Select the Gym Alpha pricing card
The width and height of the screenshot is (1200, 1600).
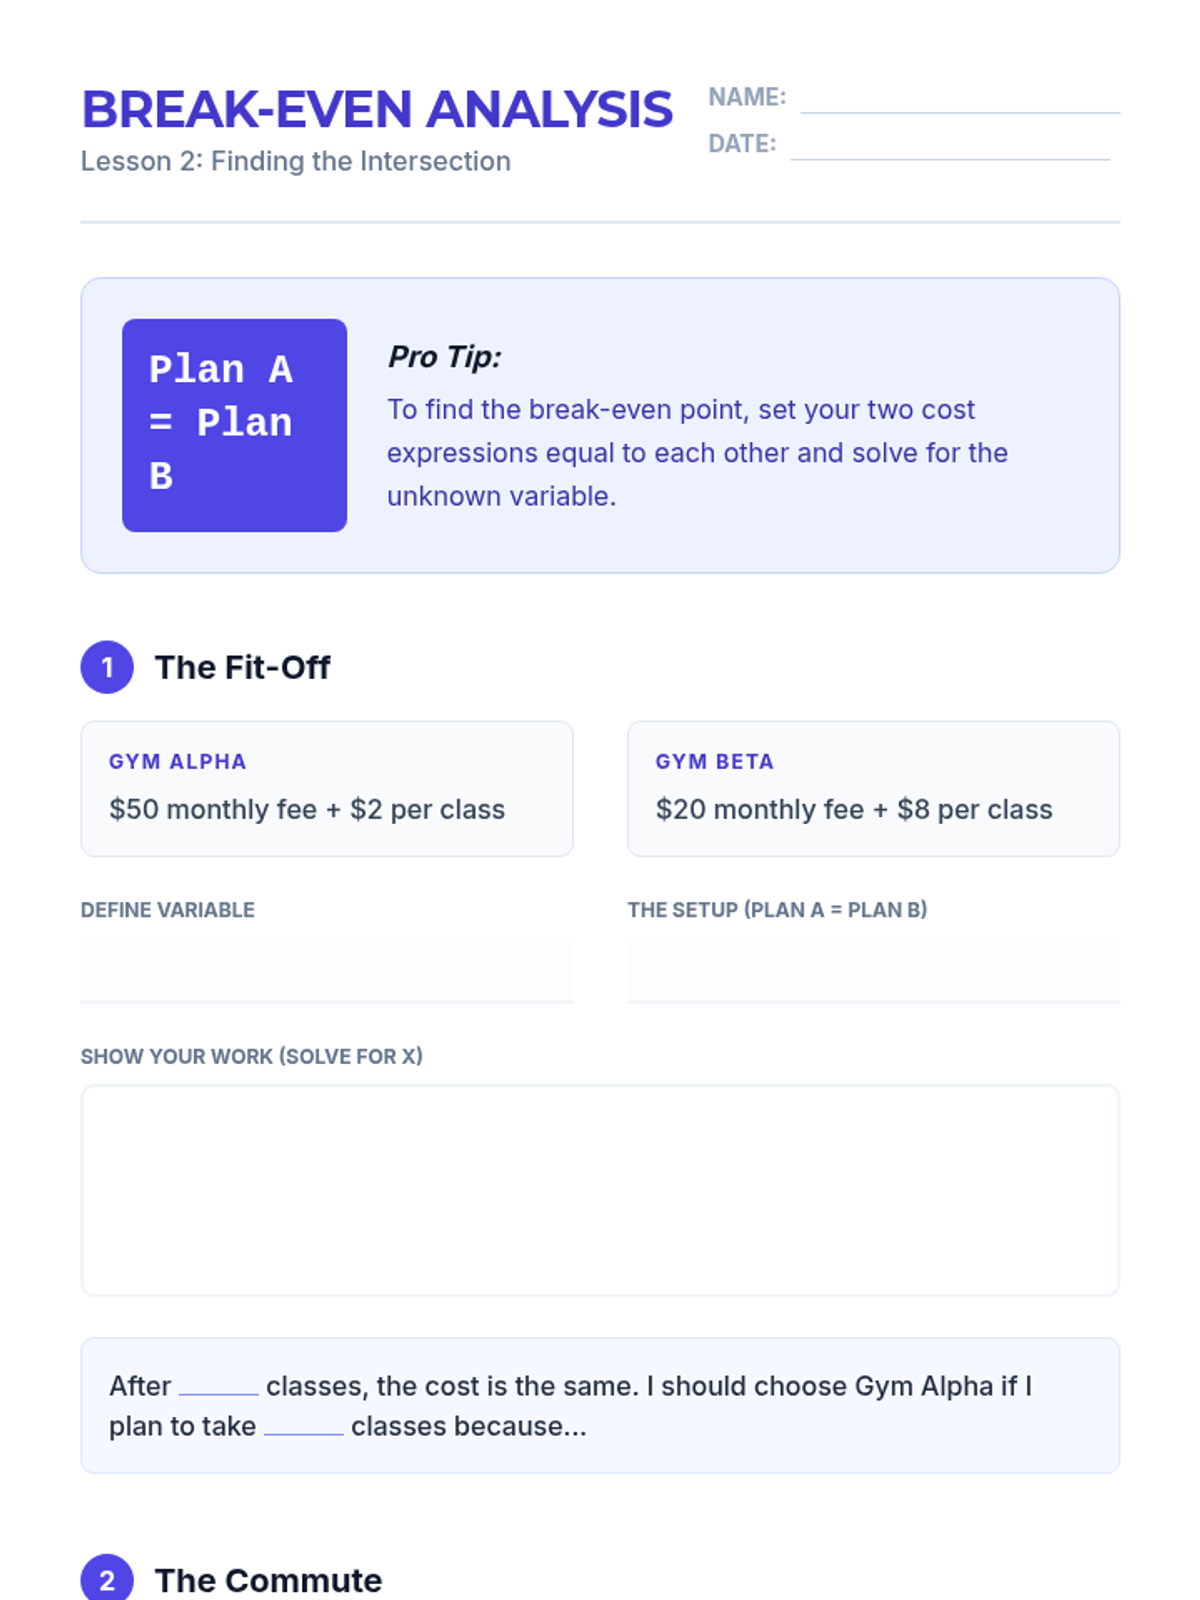pos(327,788)
